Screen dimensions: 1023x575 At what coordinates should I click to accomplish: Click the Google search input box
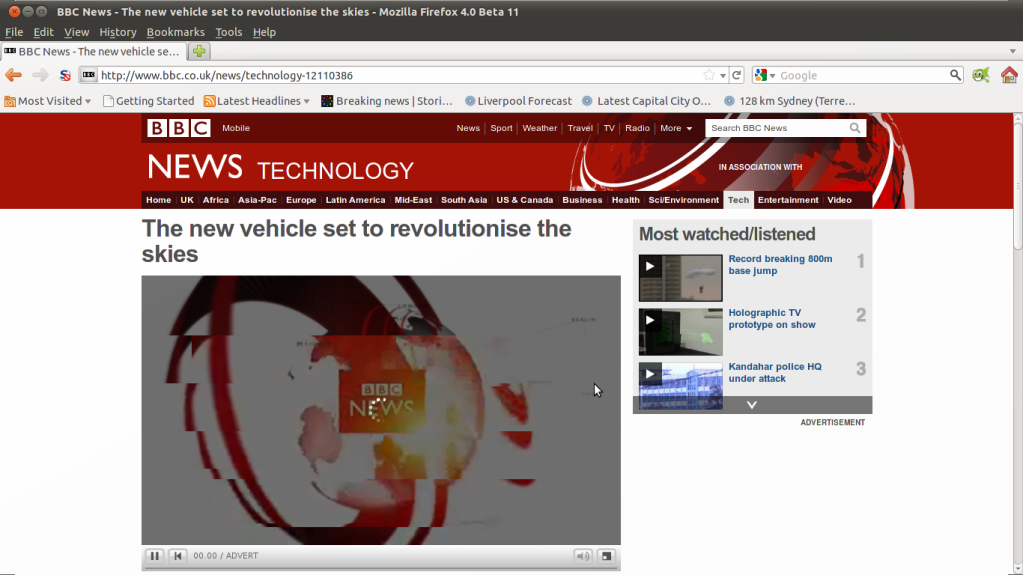click(863, 76)
